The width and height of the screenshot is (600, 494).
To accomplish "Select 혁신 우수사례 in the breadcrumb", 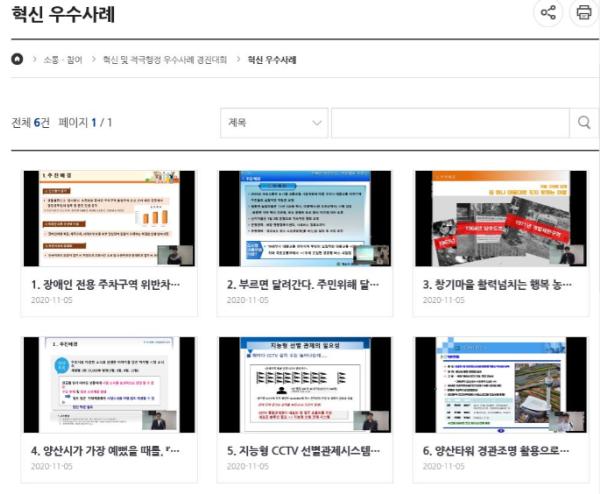I will [271, 60].
